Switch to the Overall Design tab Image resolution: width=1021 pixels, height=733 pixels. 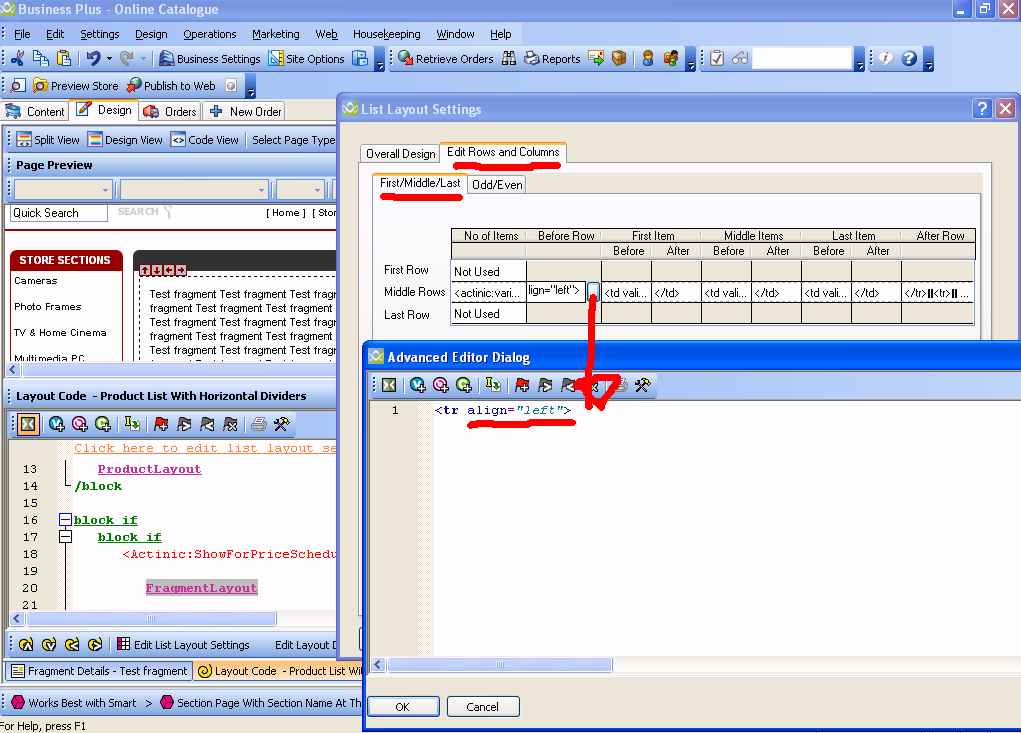pyautogui.click(x=400, y=154)
